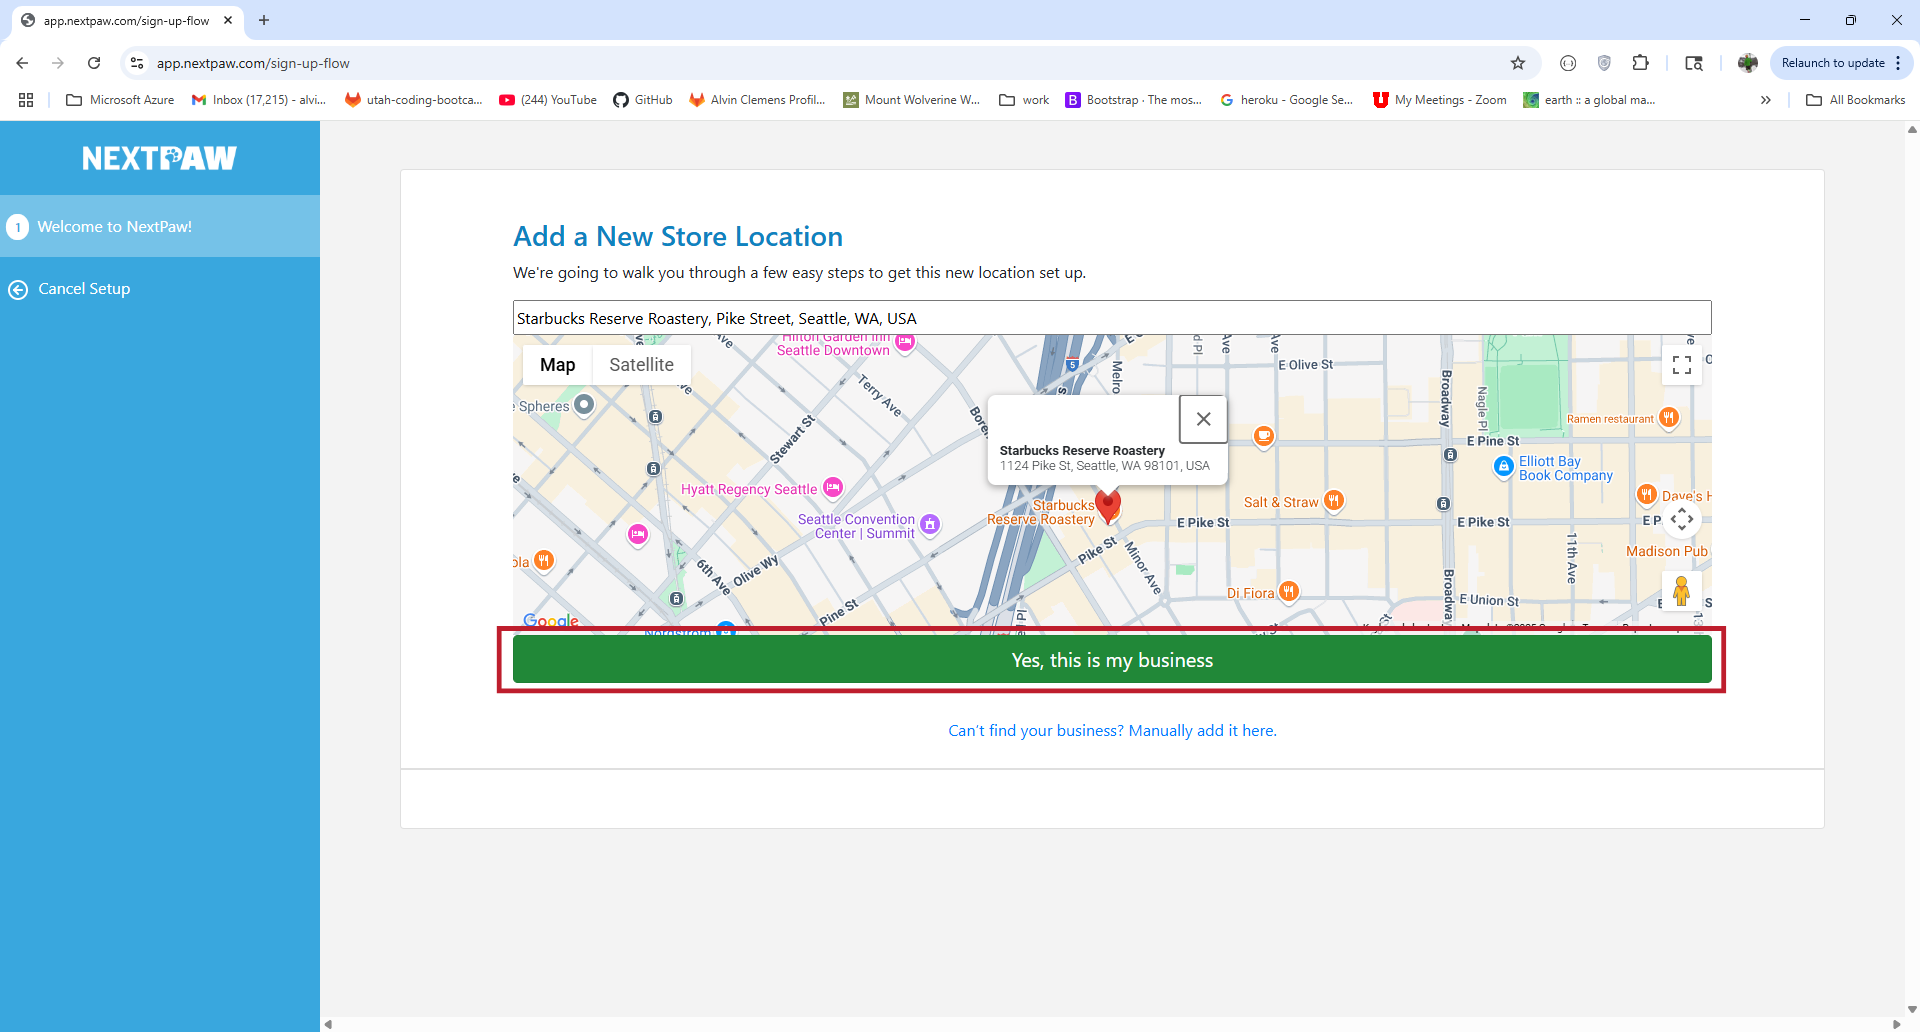
Task: Click Cancel Setup in the sidebar
Action: (x=84, y=289)
